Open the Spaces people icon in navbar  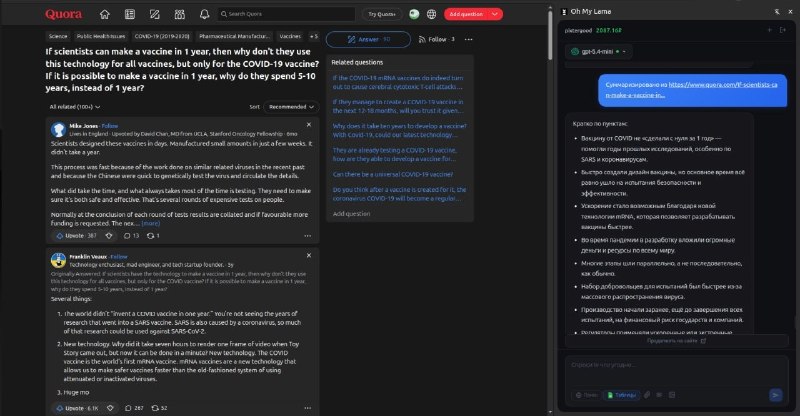pos(180,14)
